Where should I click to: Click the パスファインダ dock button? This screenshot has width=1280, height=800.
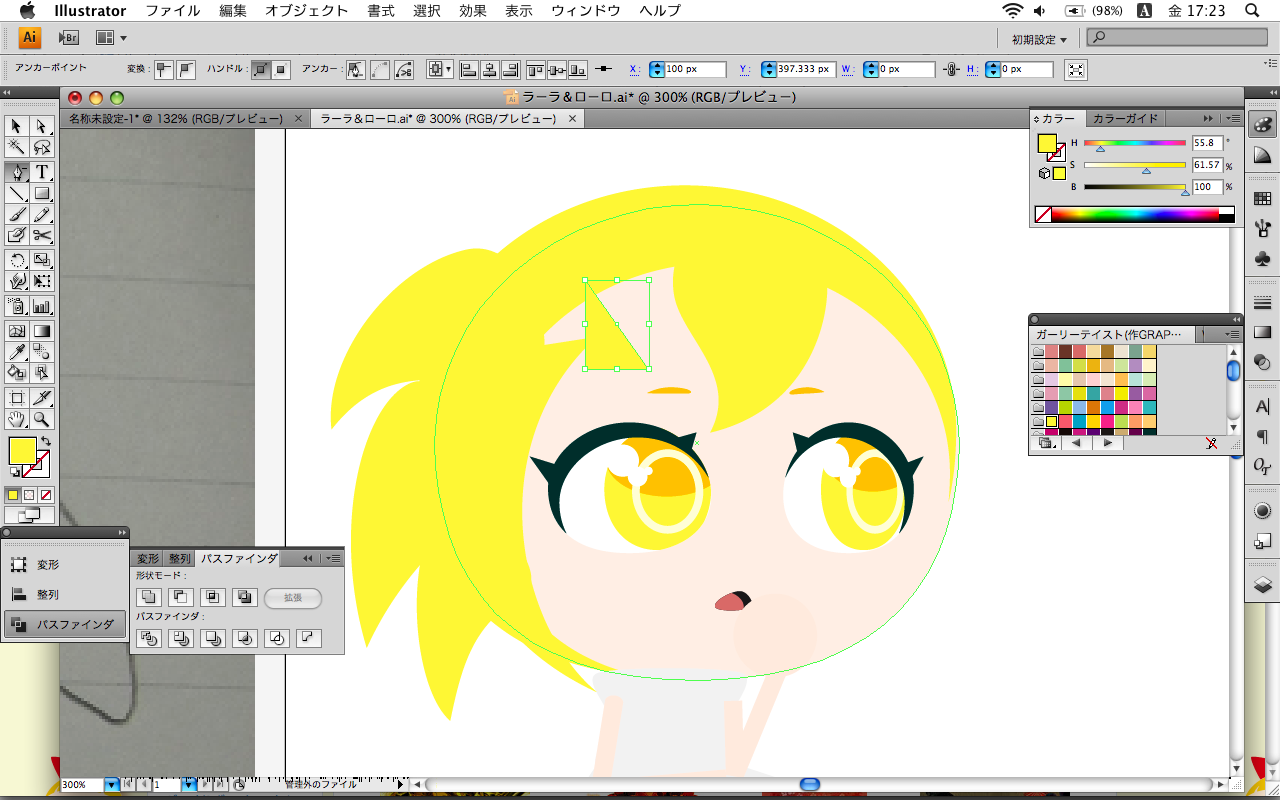point(65,624)
